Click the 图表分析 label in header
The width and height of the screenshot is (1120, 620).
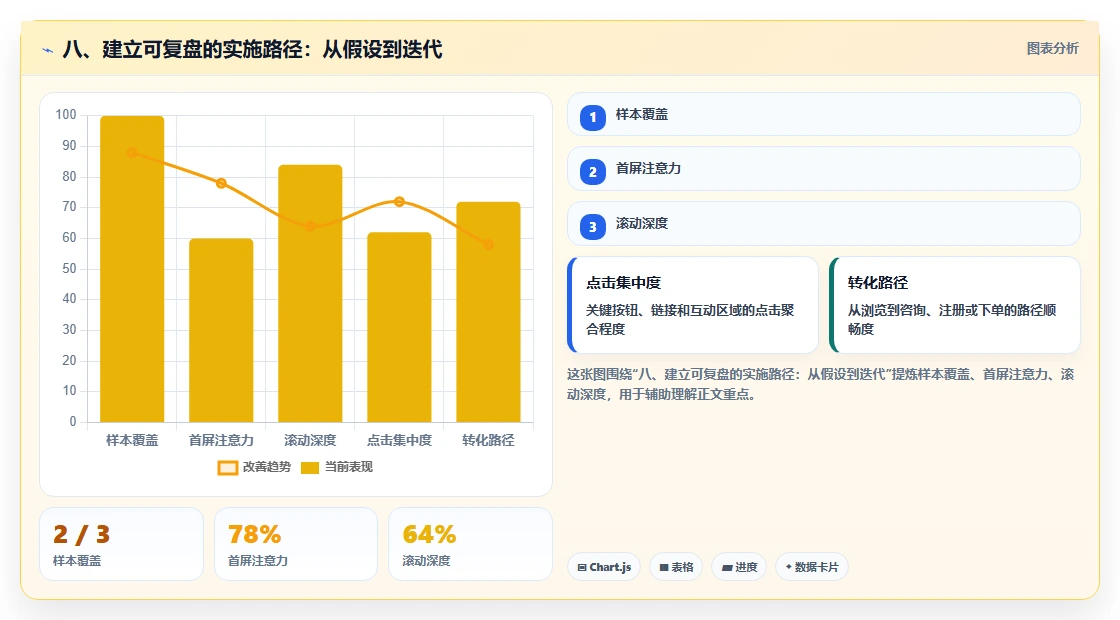pyautogui.click(x=1052, y=49)
